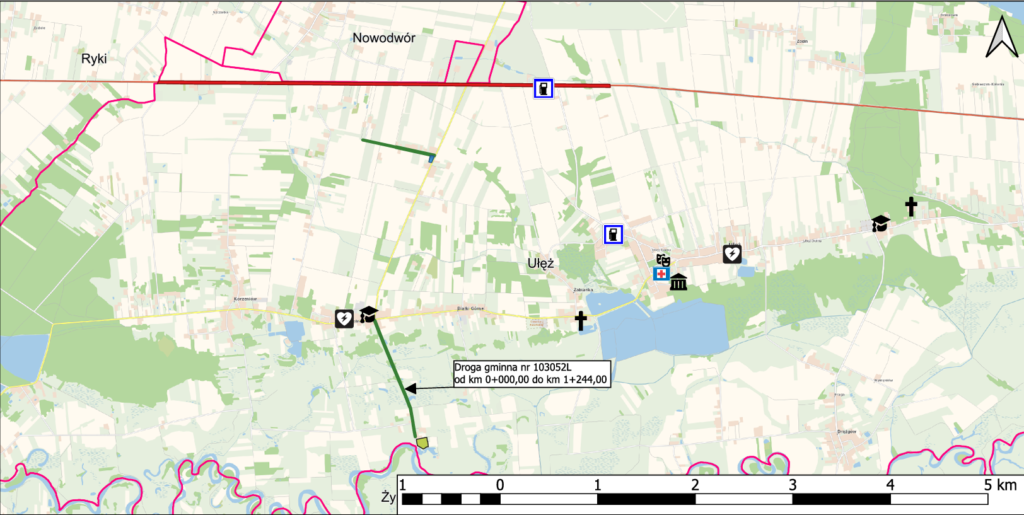This screenshot has width=1024, height=515.
Task: Click the north arrow symbol
Action: 999,38
